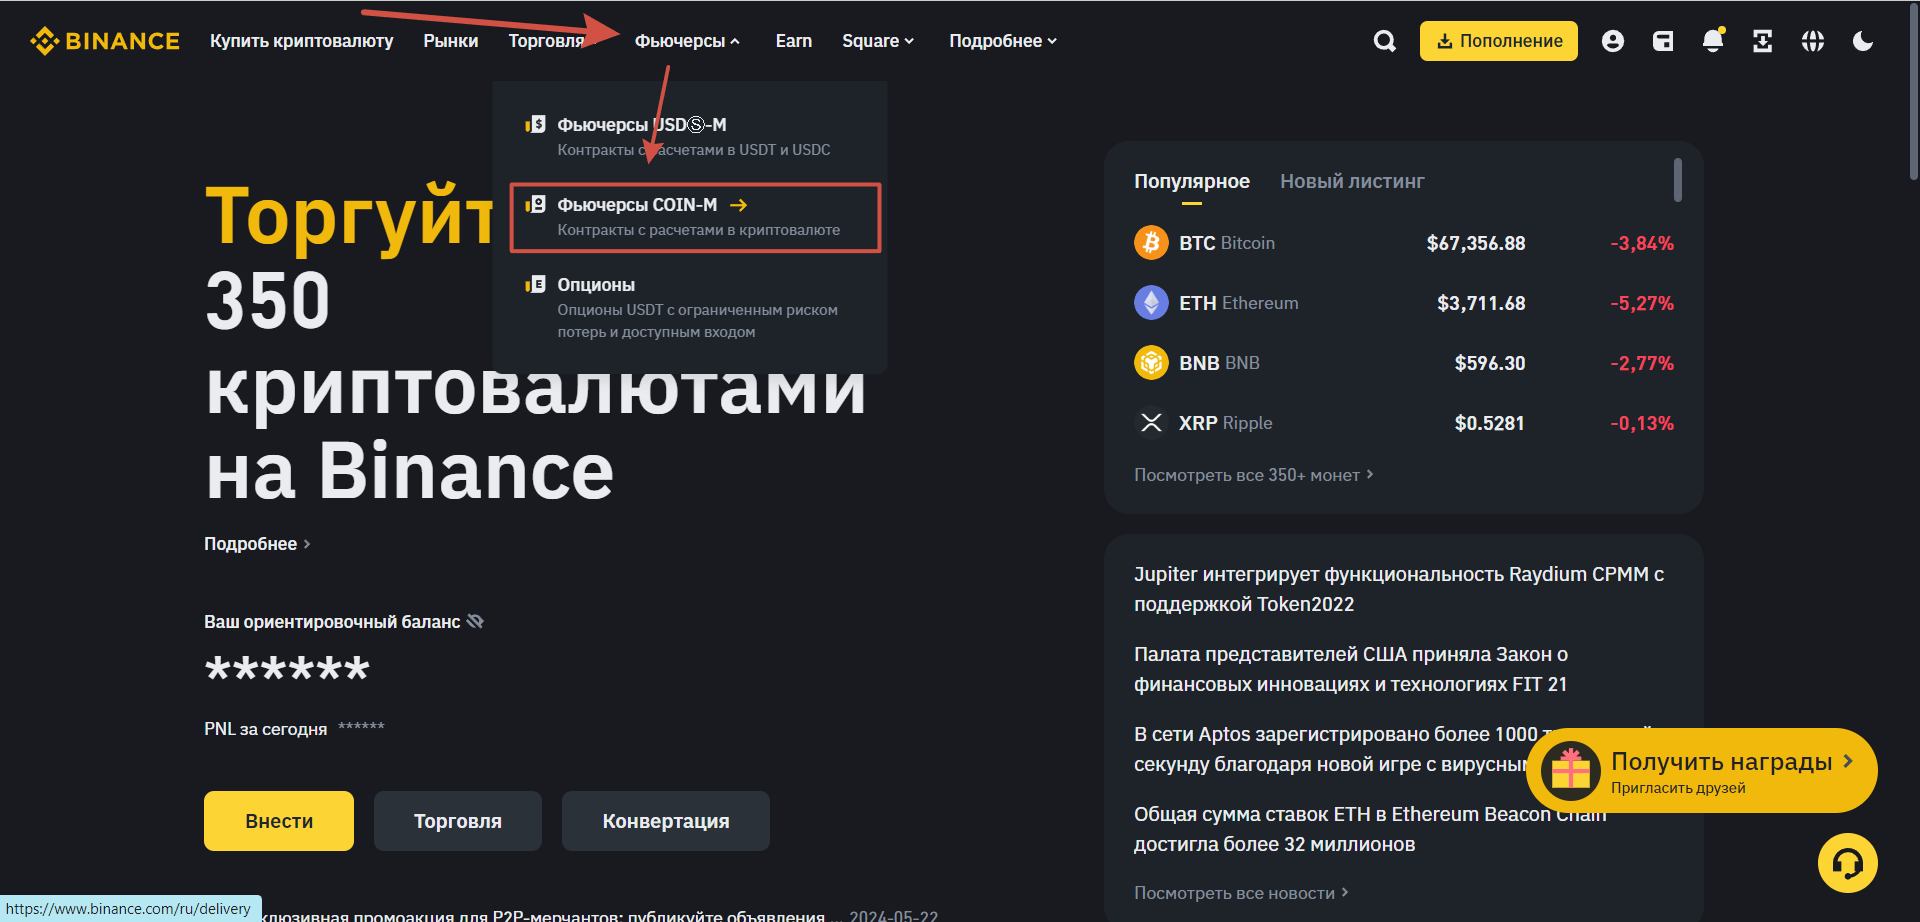This screenshot has width=1920, height=922.
Task: Click the Конвертация button
Action: 666,821
